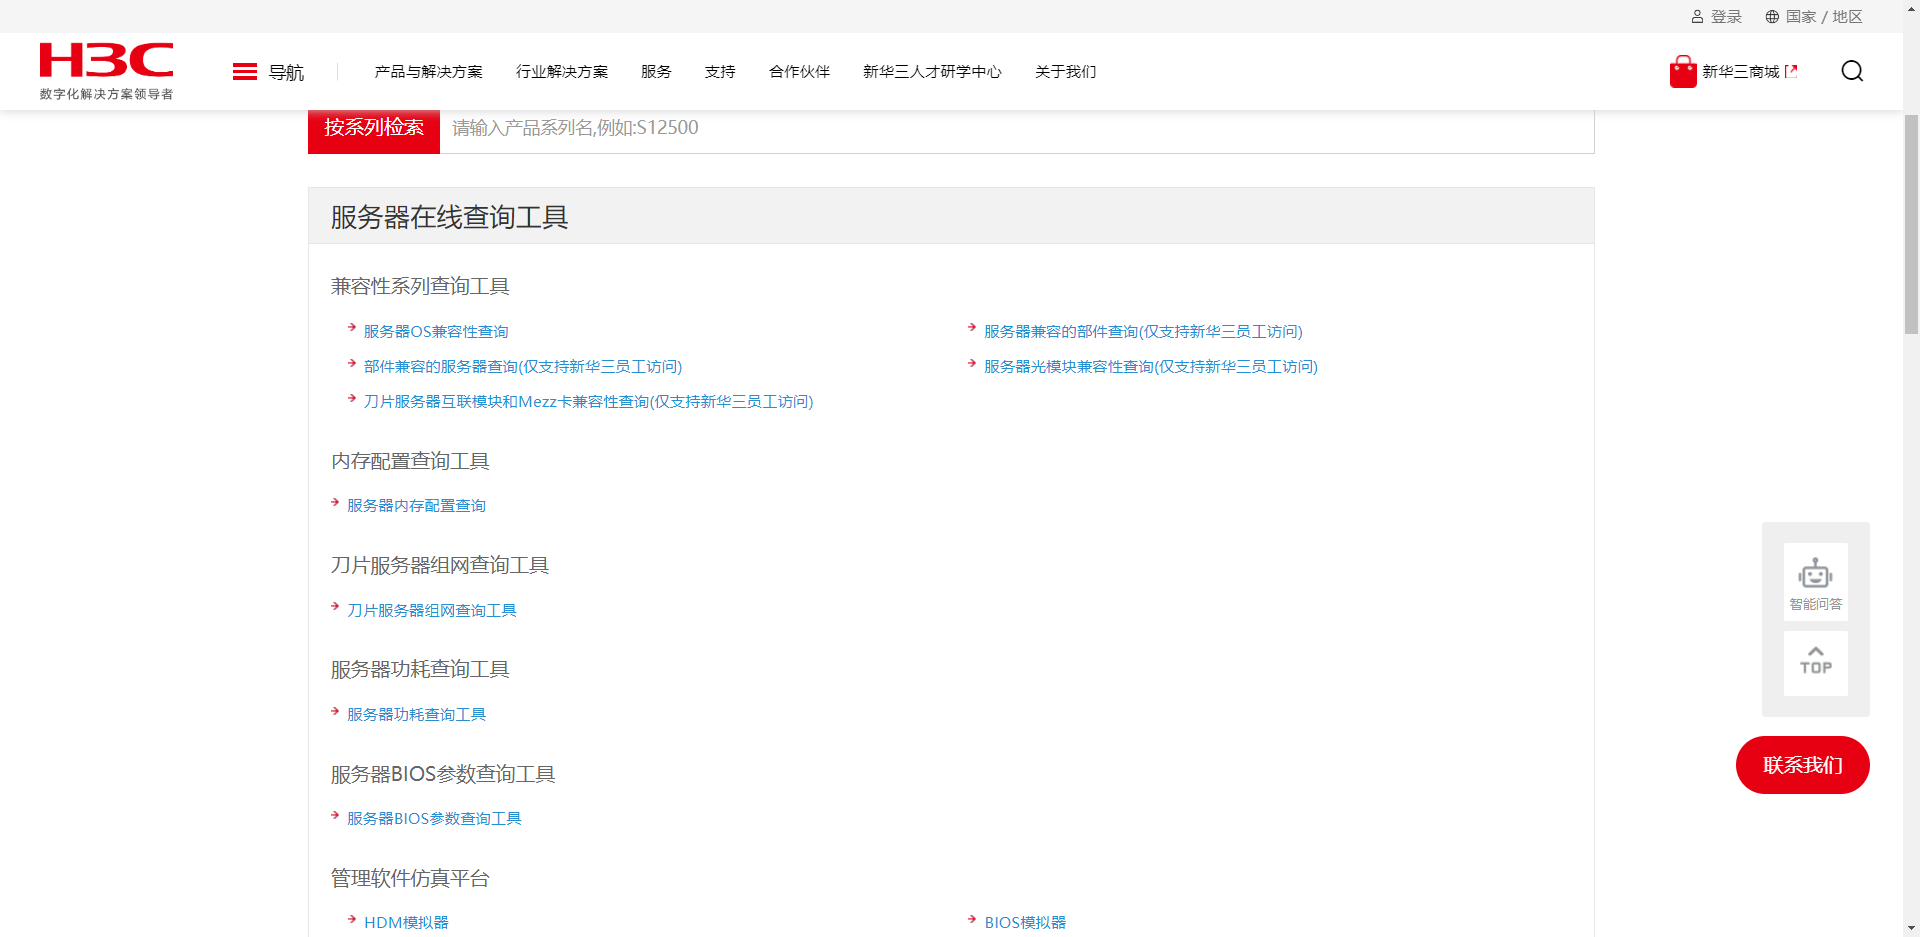Screen dimensions: 1920x937
Task: Open 新华三商城 link
Action: tap(1741, 72)
